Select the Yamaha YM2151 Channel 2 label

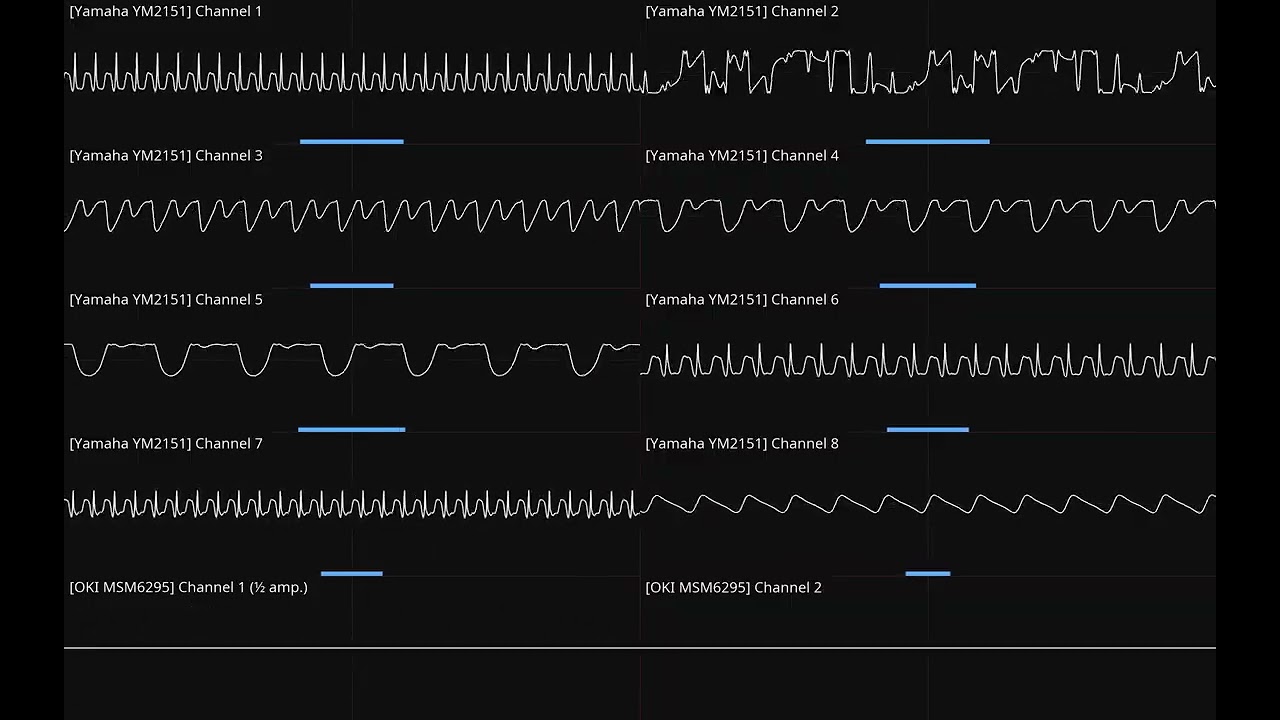(742, 12)
